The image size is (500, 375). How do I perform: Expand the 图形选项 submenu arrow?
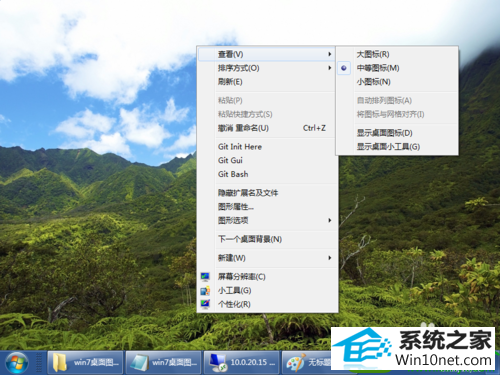click(329, 220)
